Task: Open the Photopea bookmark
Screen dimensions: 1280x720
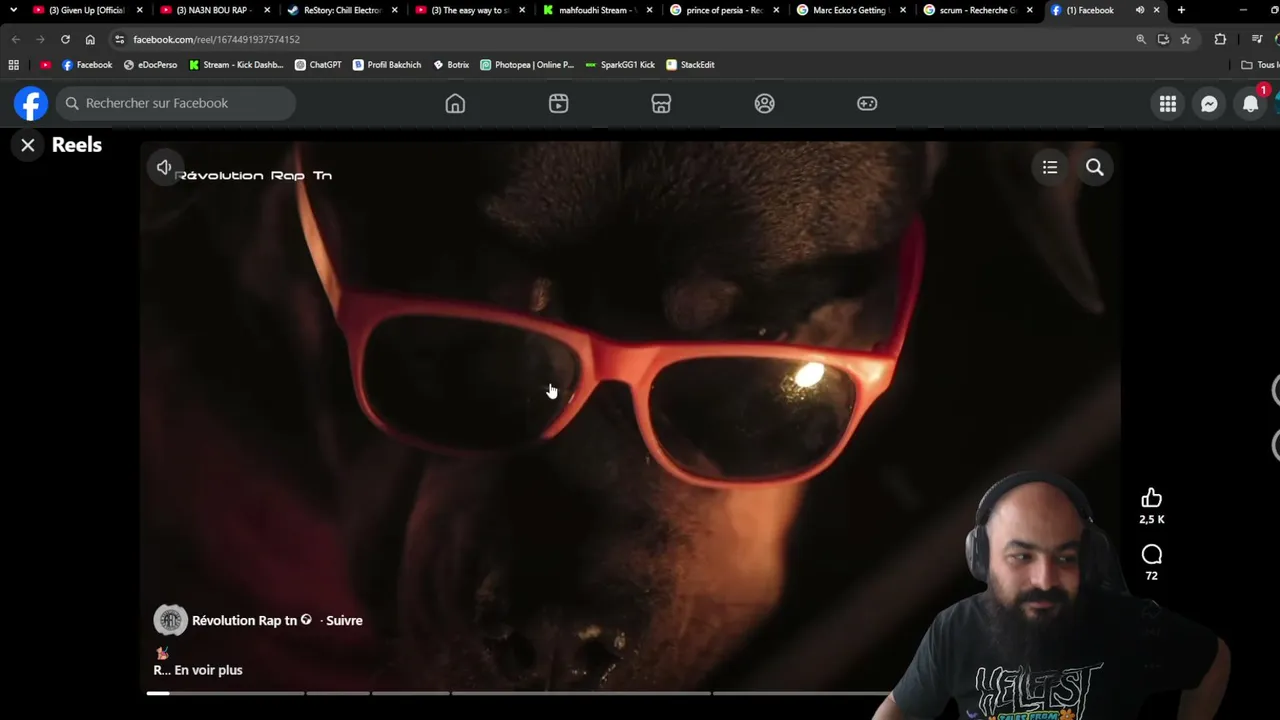Action: click(527, 65)
